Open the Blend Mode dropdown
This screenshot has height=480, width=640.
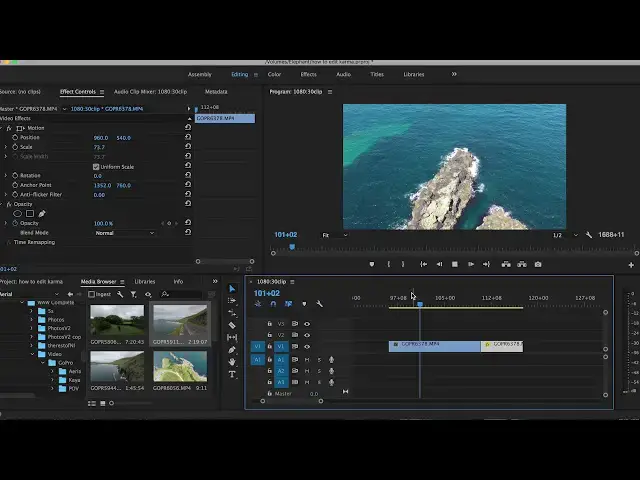coord(125,233)
